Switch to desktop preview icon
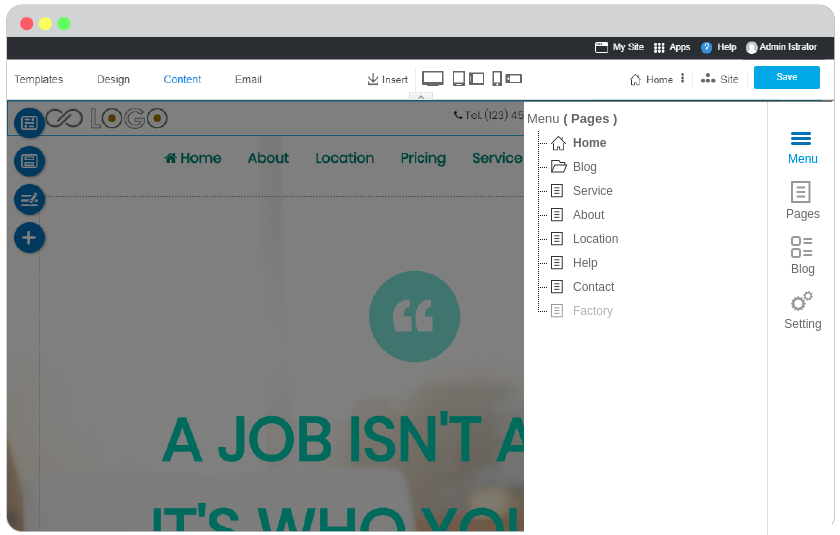This screenshot has width=840, height=535. 433,79
